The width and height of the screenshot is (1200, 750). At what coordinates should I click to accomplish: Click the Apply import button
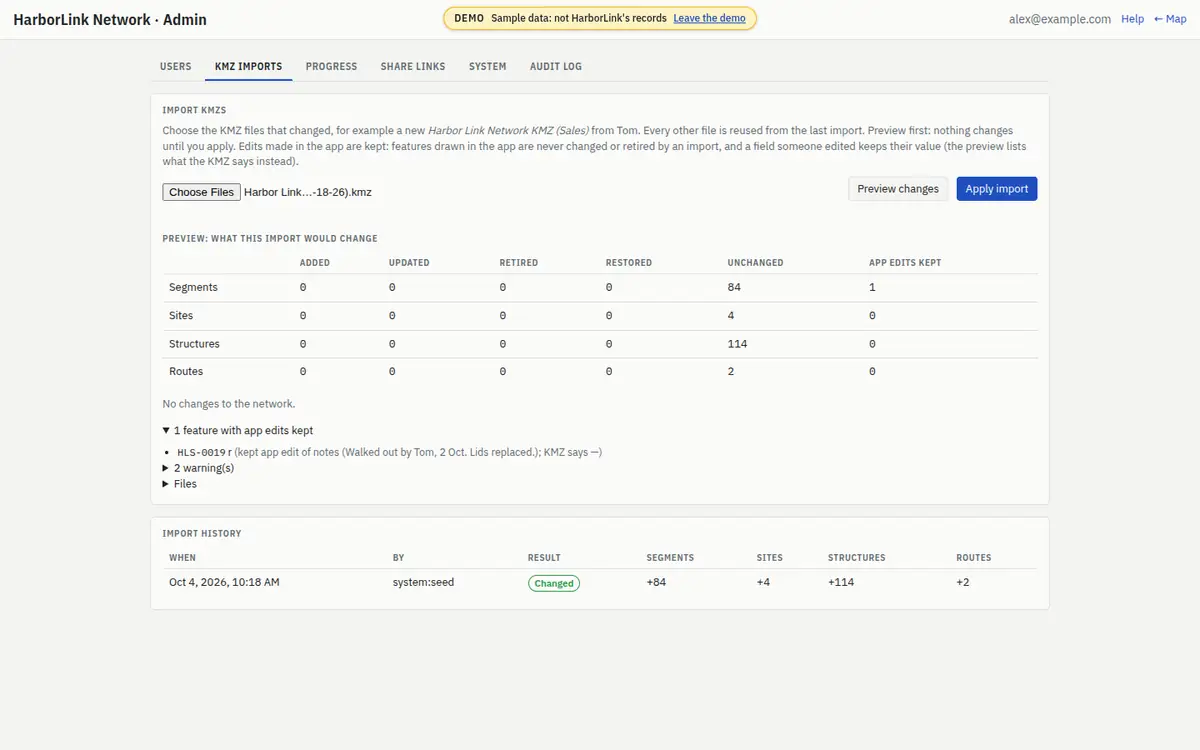click(x=996, y=189)
